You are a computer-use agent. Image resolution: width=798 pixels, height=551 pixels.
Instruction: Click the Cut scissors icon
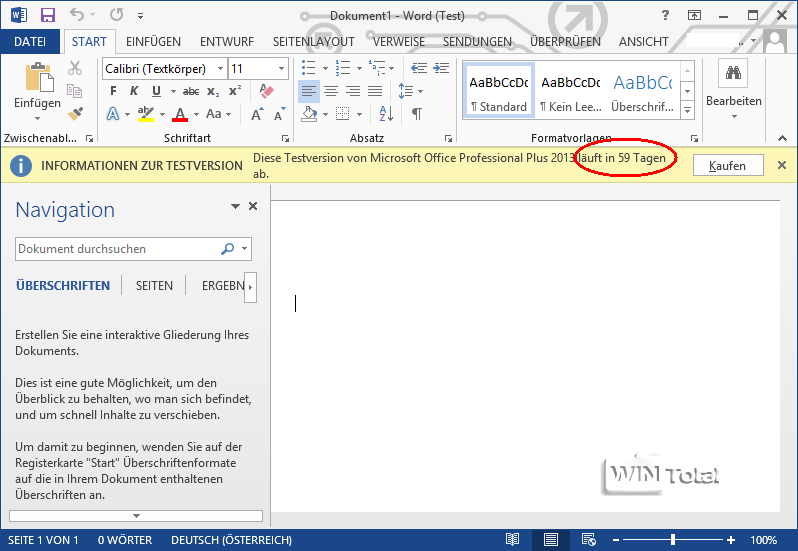coord(75,68)
